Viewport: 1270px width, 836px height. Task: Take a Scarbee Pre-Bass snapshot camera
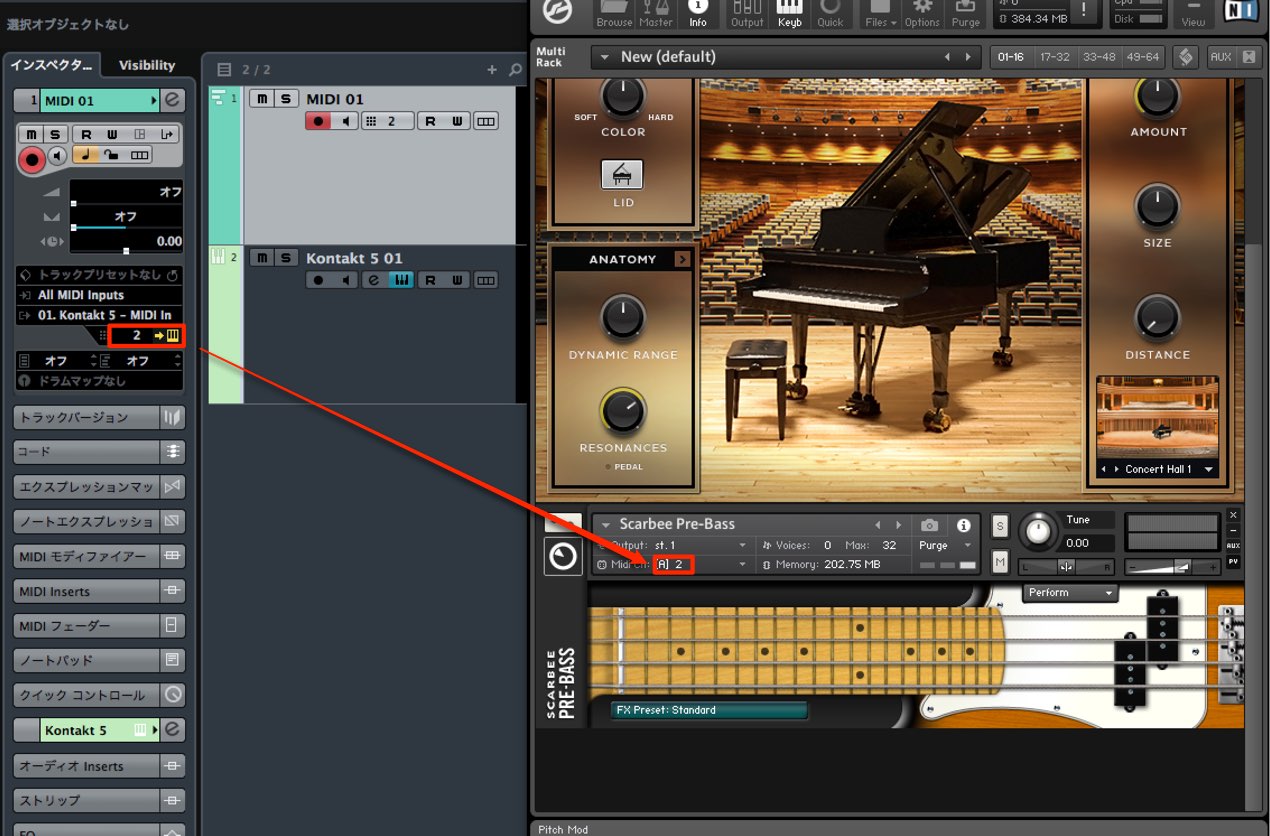click(929, 525)
